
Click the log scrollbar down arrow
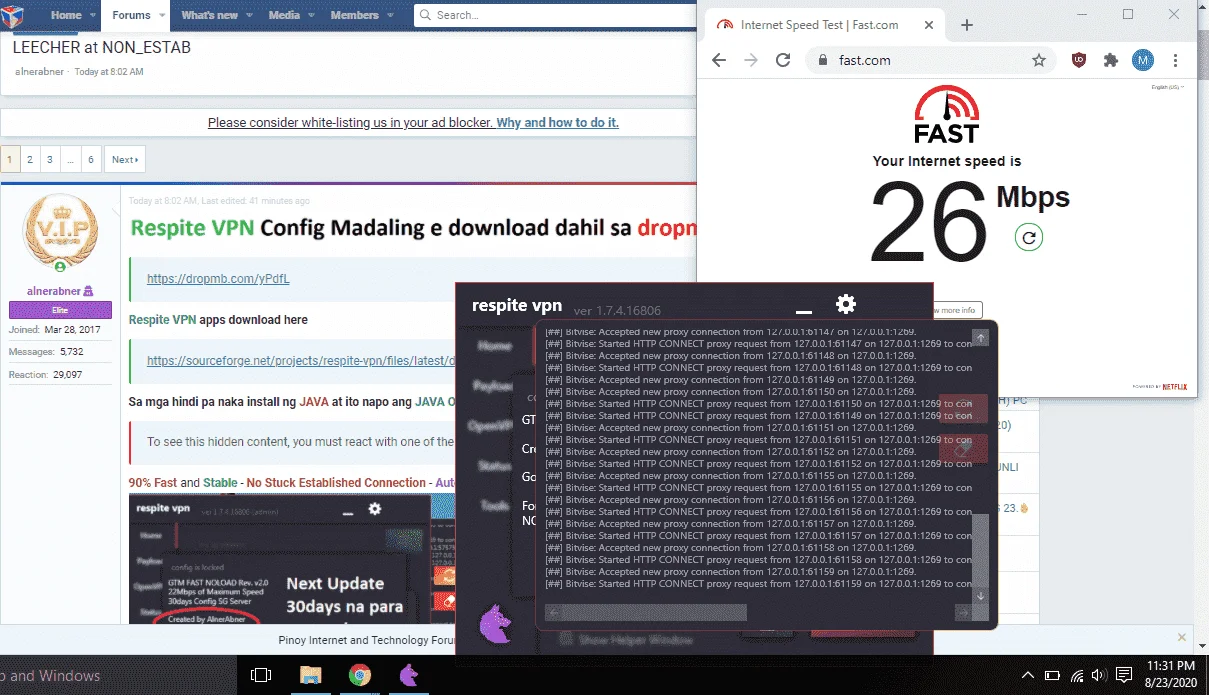pos(980,596)
